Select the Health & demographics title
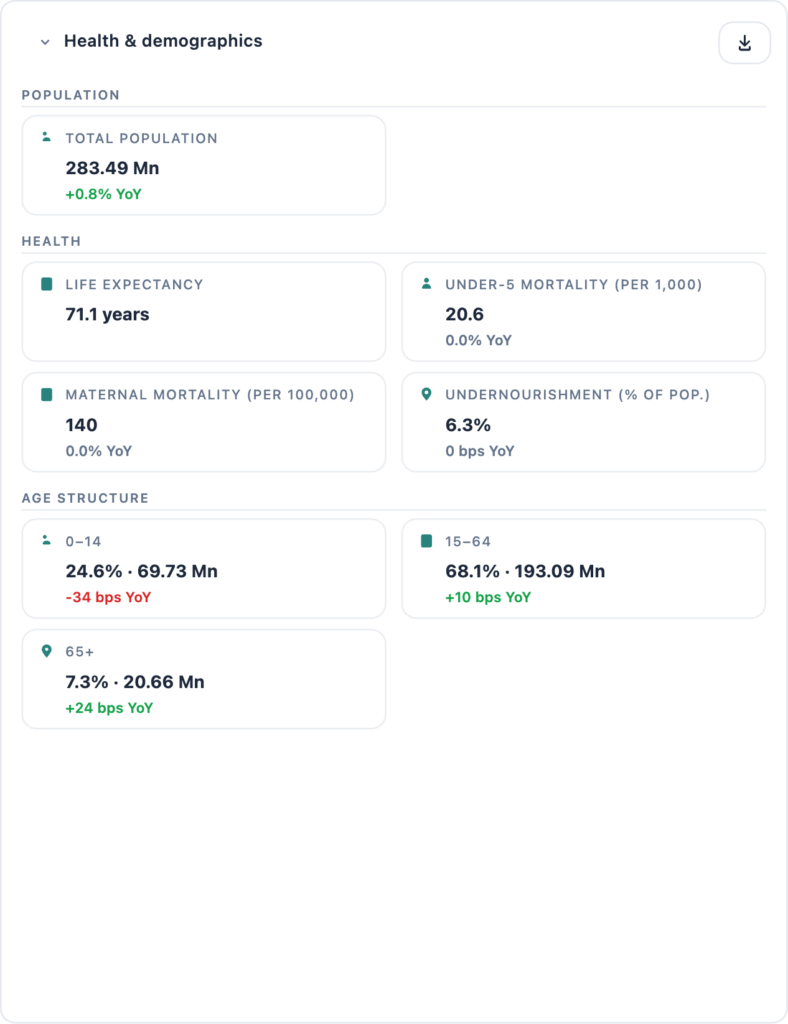Viewport: 788px width, 1024px height. point(163,41)
